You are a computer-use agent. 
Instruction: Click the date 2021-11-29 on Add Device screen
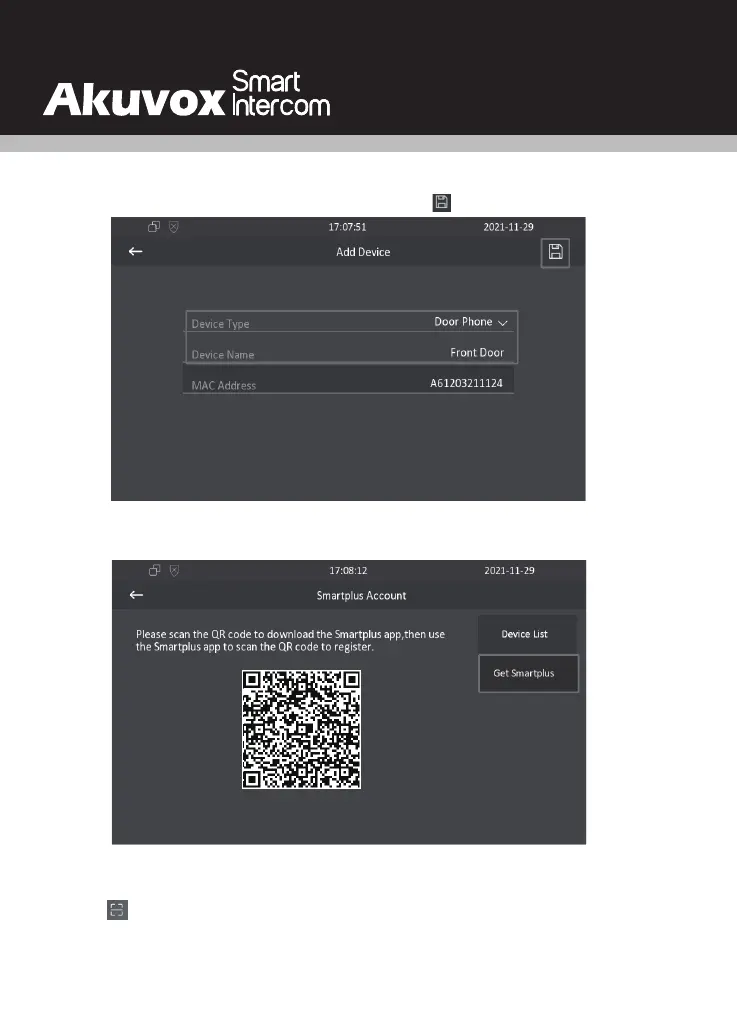click(508, 227)
